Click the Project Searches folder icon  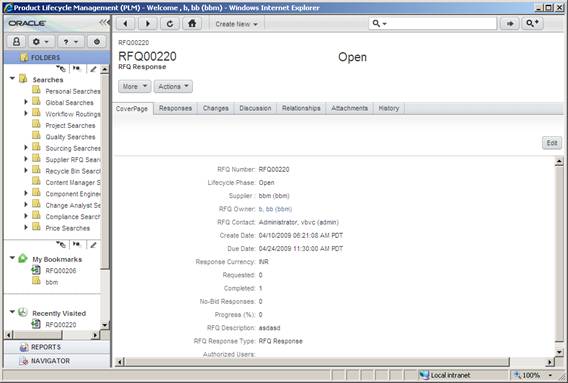click(36, 124)
